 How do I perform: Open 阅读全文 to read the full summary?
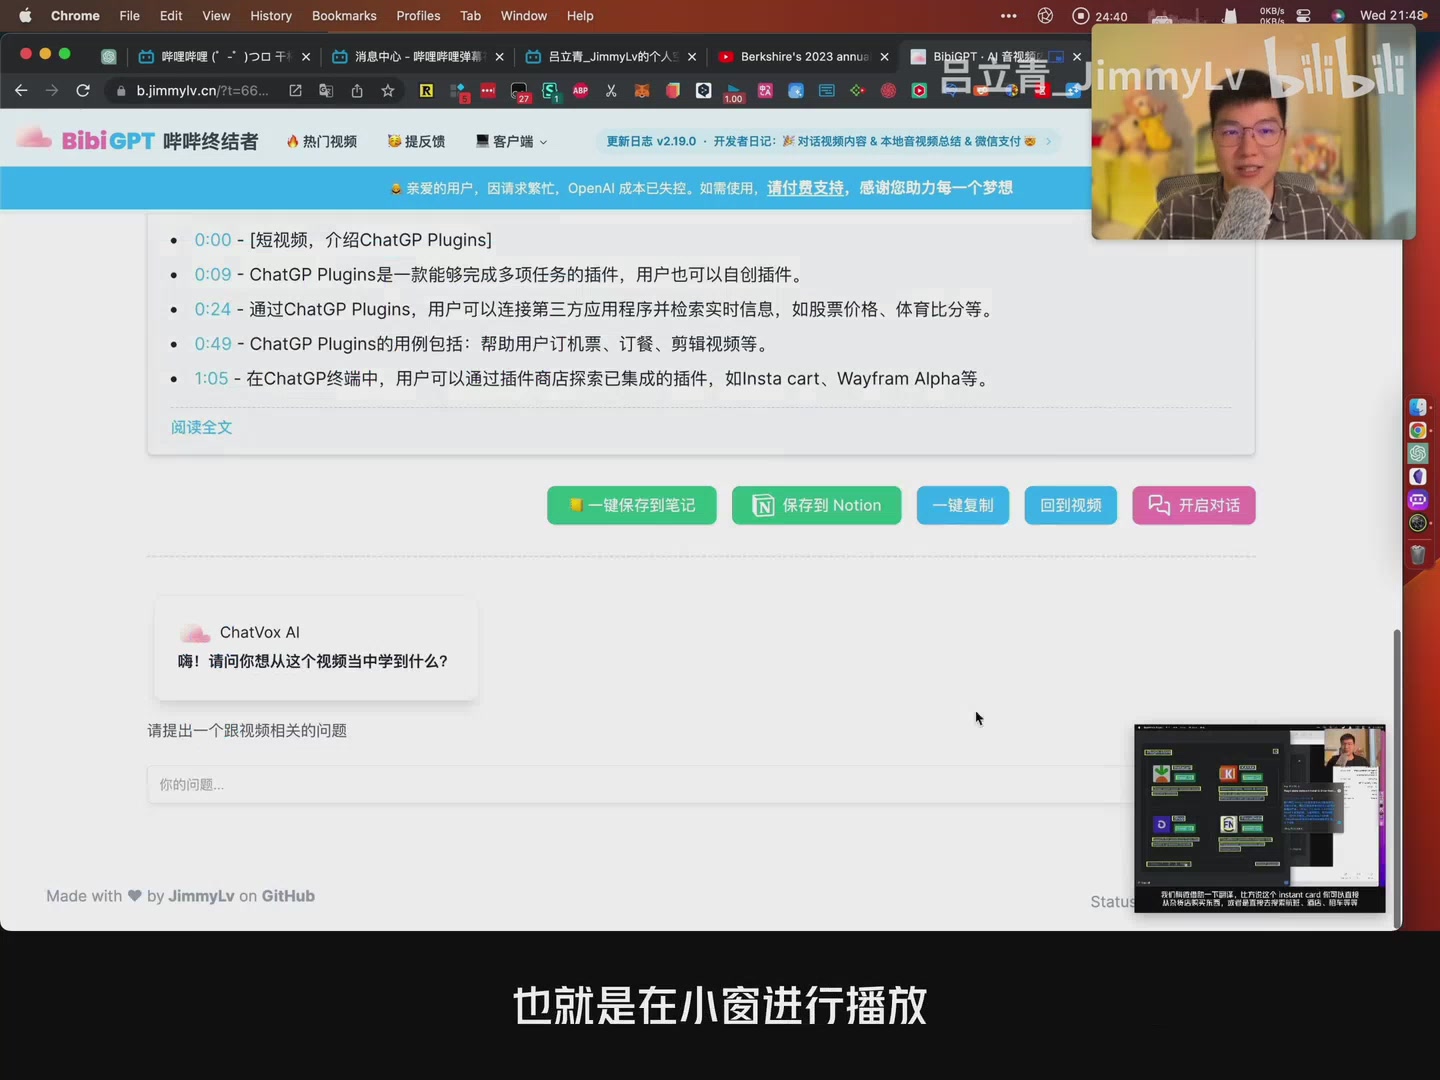pyautogui.click(x=201, y=427)
